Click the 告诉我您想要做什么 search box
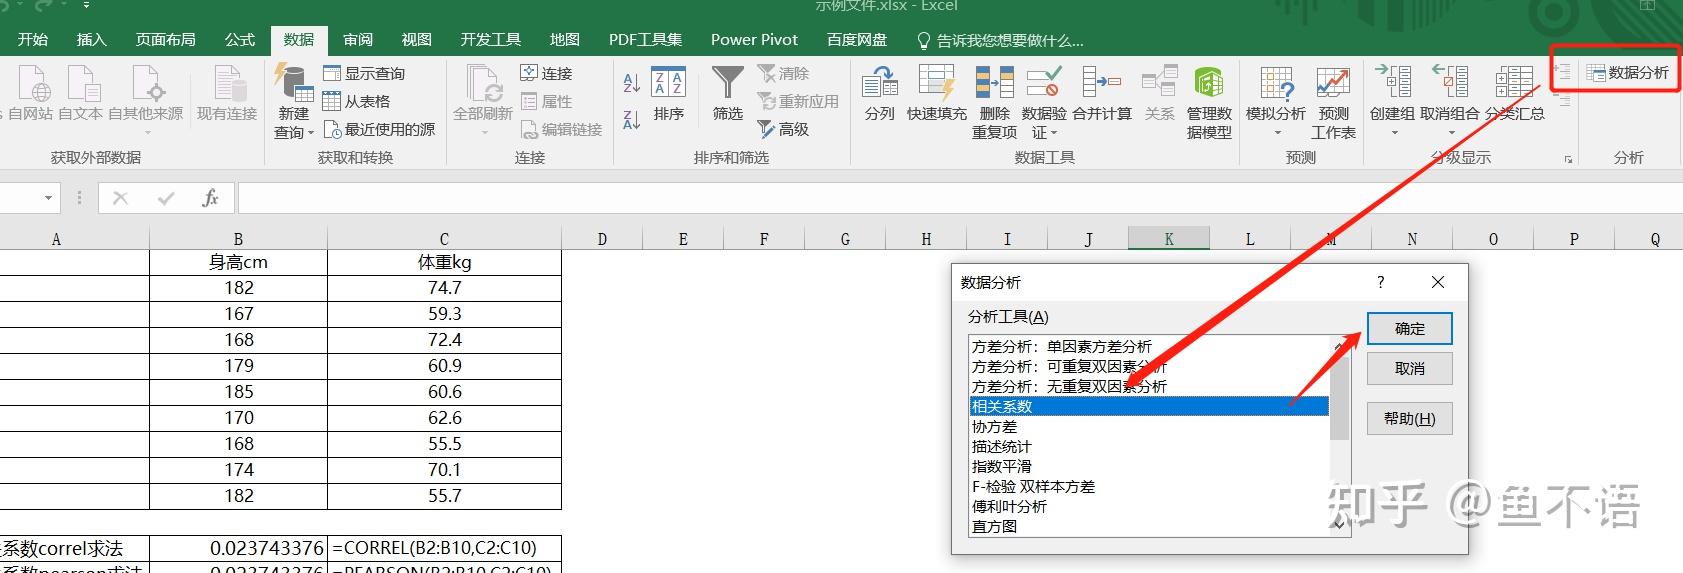 [1000, 40]
